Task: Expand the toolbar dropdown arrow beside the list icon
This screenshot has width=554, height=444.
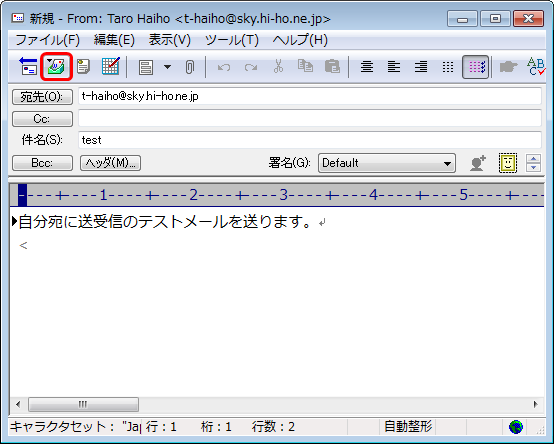Action: coord(167,66)
